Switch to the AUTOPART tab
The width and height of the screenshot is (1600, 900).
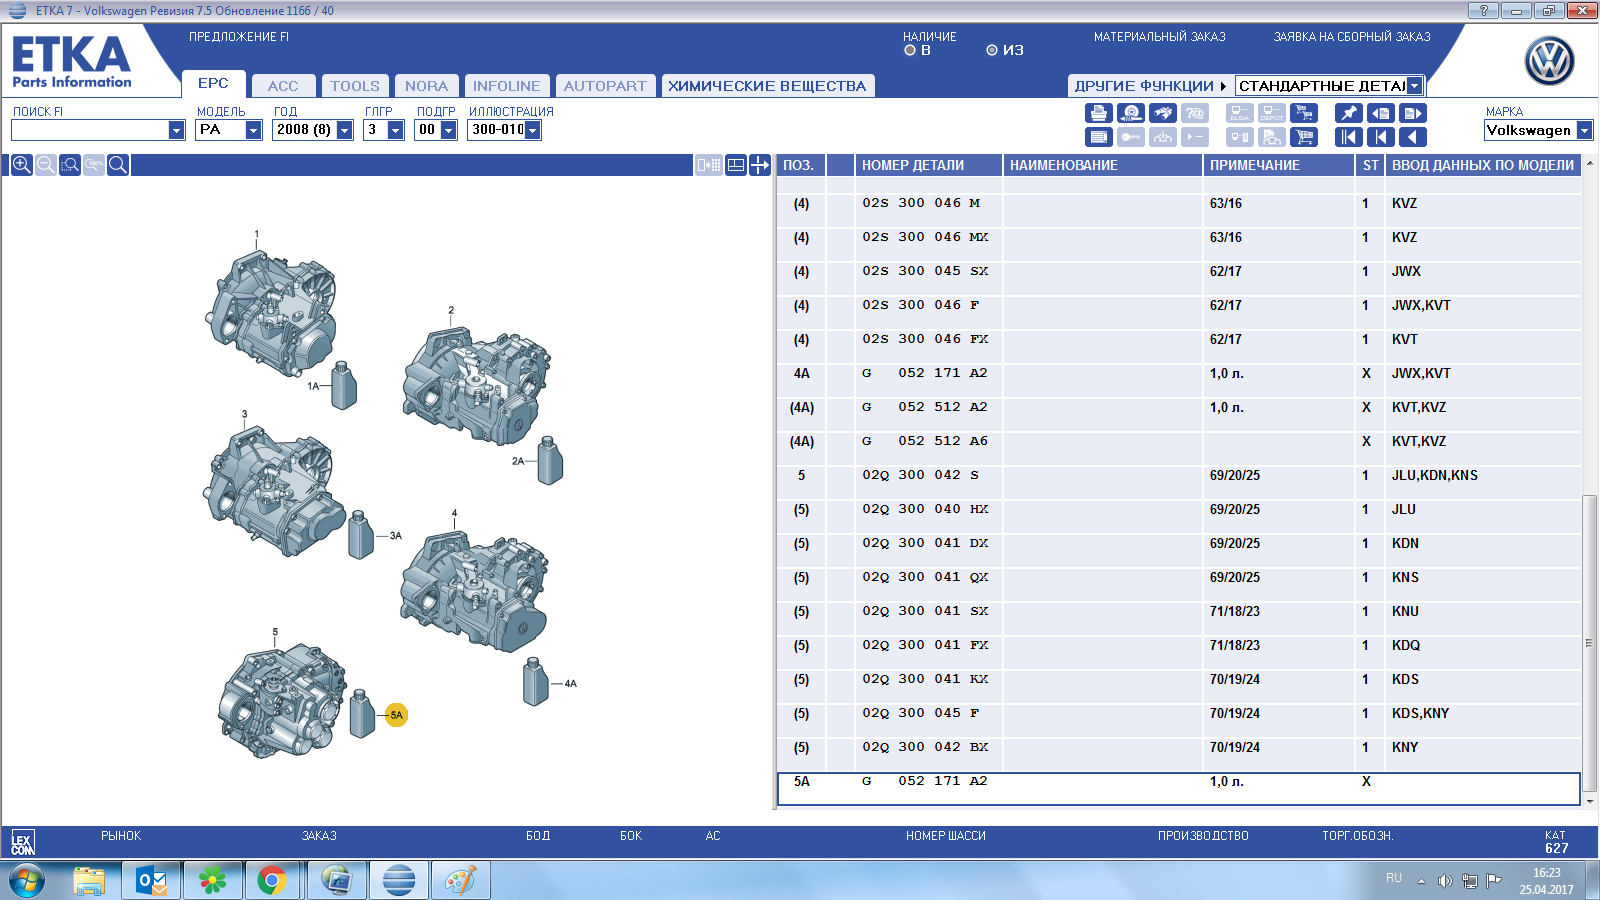click(605, 86)
